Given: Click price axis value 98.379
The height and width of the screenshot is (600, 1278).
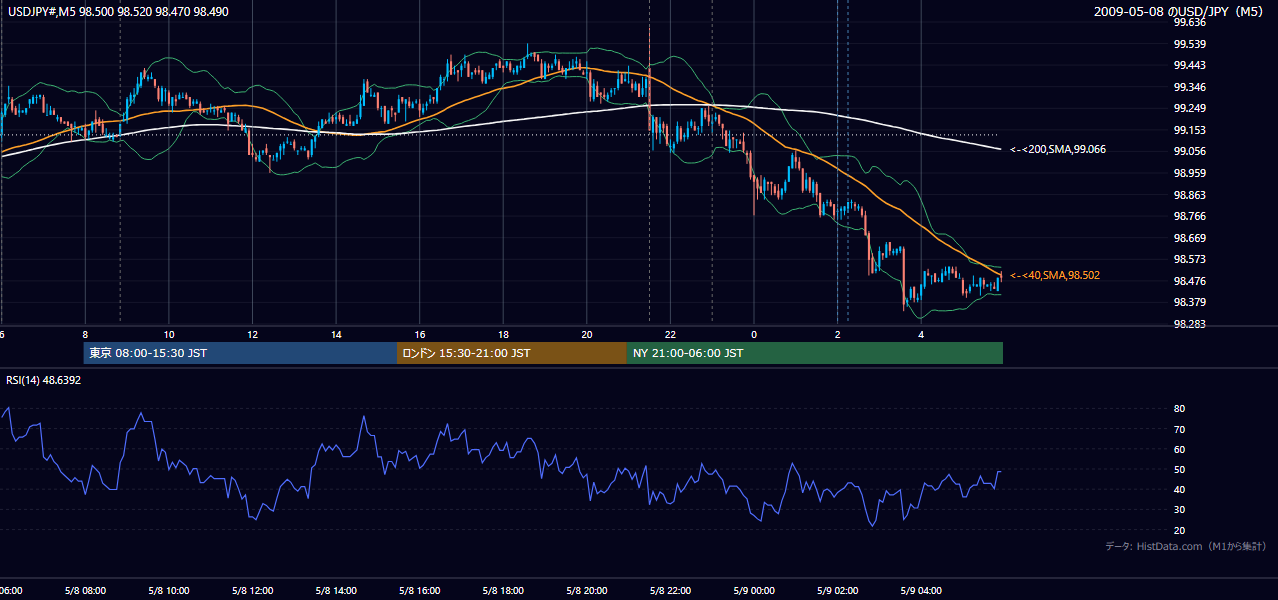Looking at the screenshot, I should point(1189,302).
